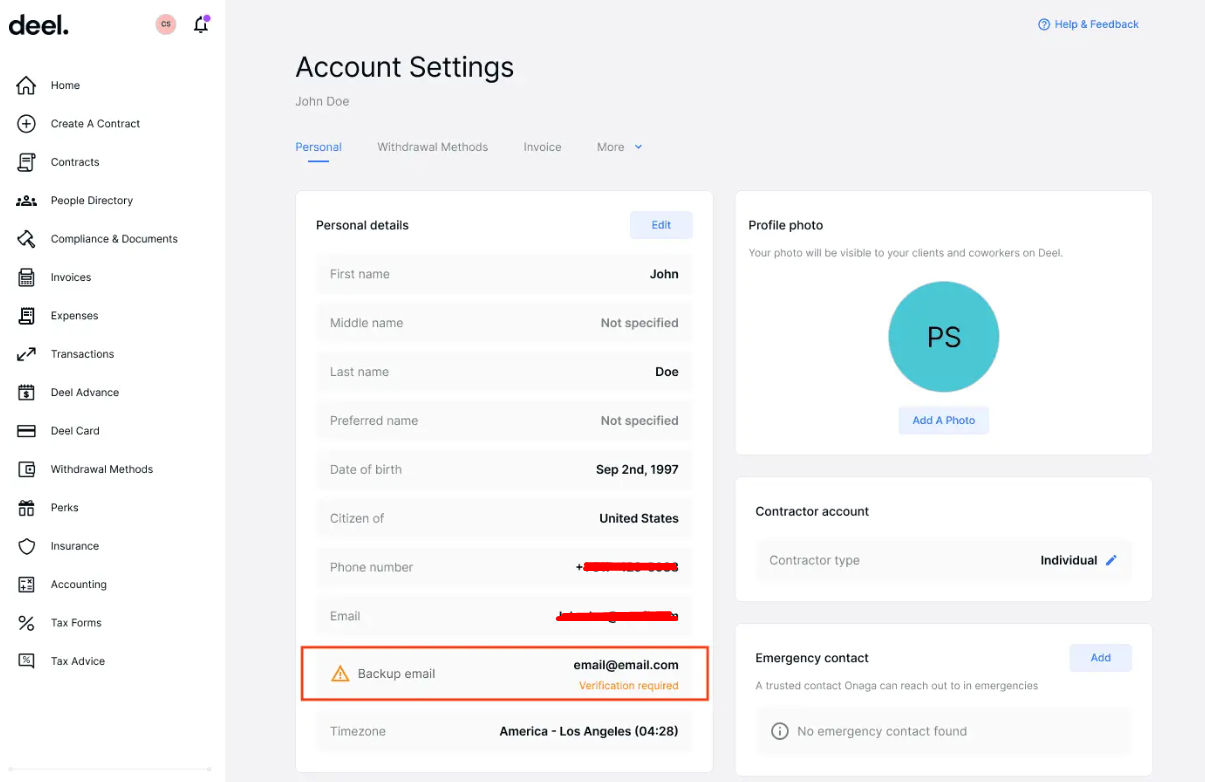
Task: Click the PS profile photo circle
Action: (x=943, y=337)
